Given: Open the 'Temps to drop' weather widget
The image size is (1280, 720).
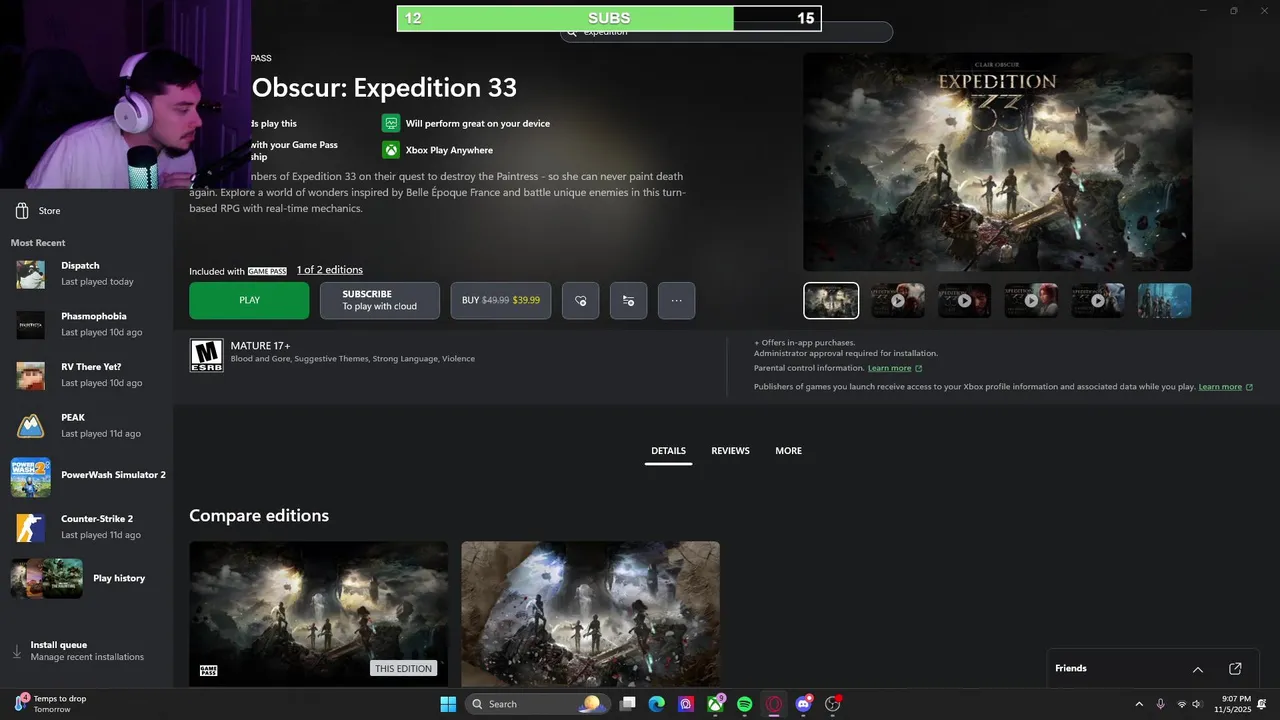Looking at the screenshot, I should coord(50,704).
